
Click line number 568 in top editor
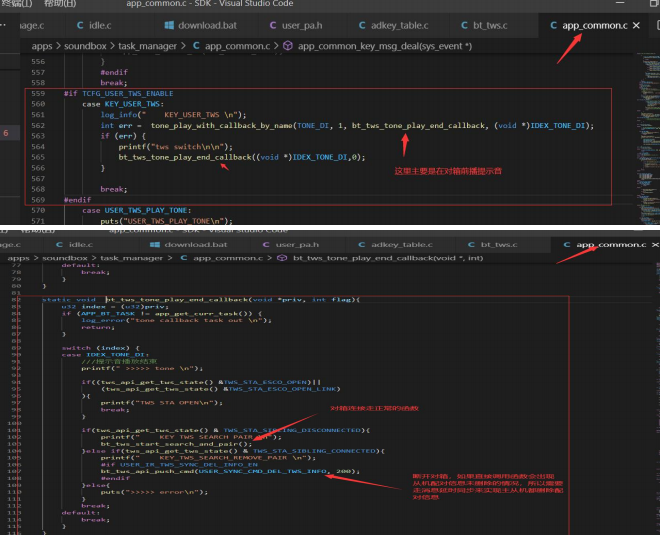pos(38,189)
